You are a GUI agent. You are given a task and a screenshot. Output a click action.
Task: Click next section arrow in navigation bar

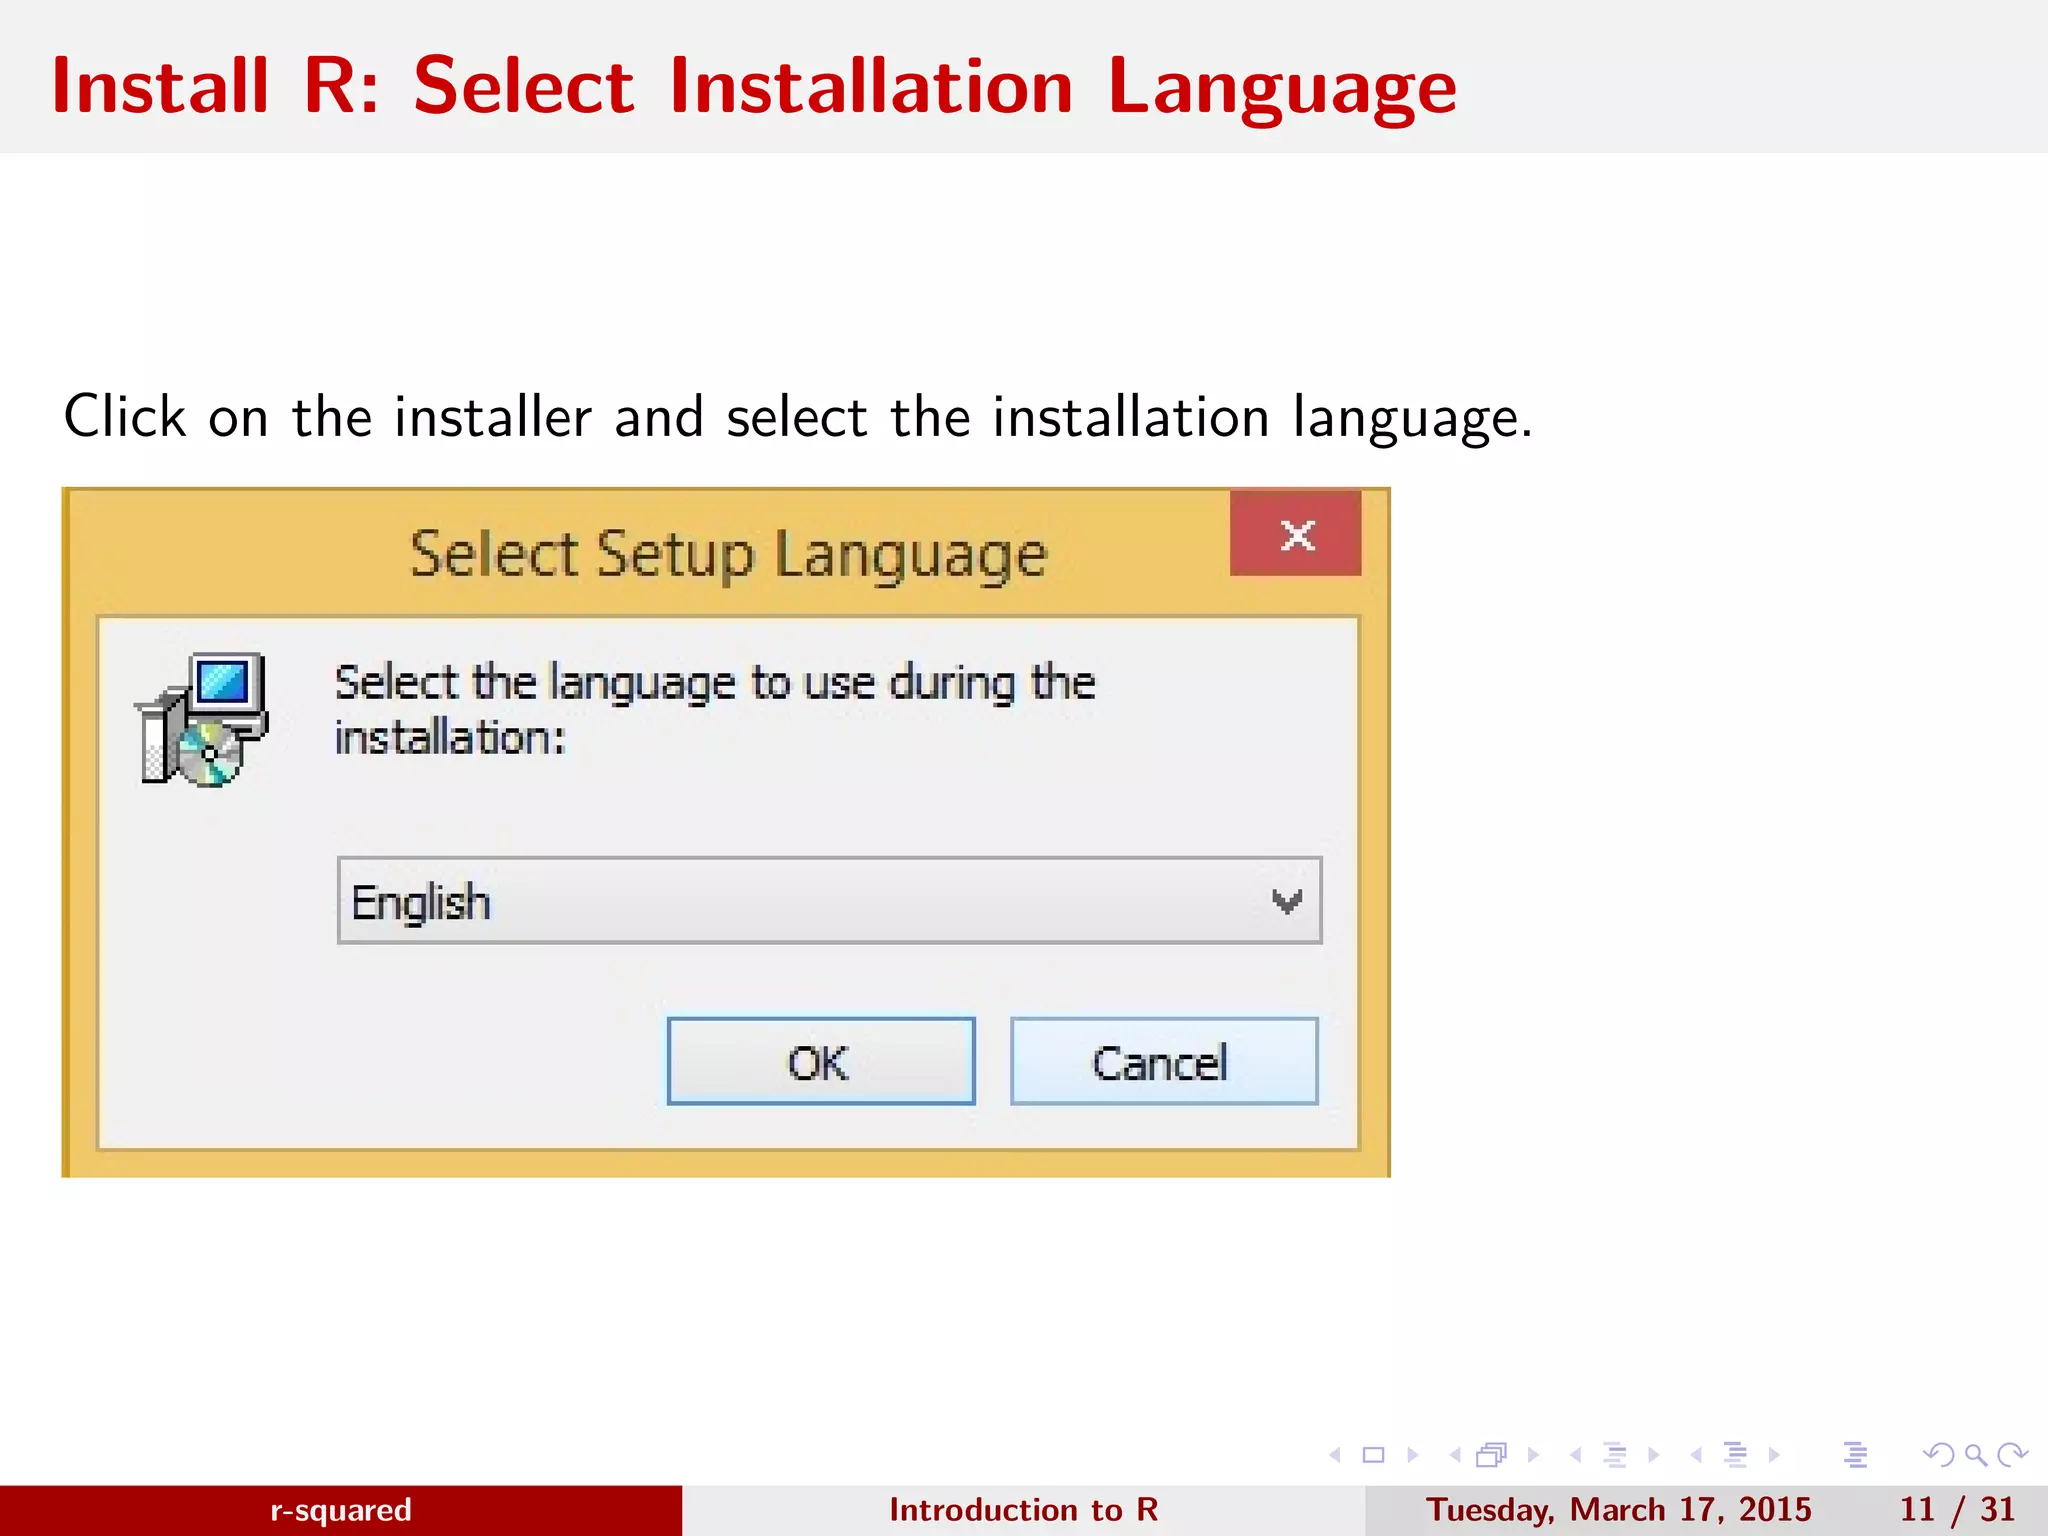pos(1774,1455)
